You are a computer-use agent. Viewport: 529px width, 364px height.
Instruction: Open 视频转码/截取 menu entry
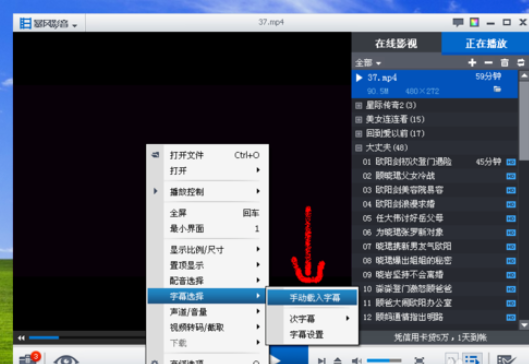click(x=208, y=327)
